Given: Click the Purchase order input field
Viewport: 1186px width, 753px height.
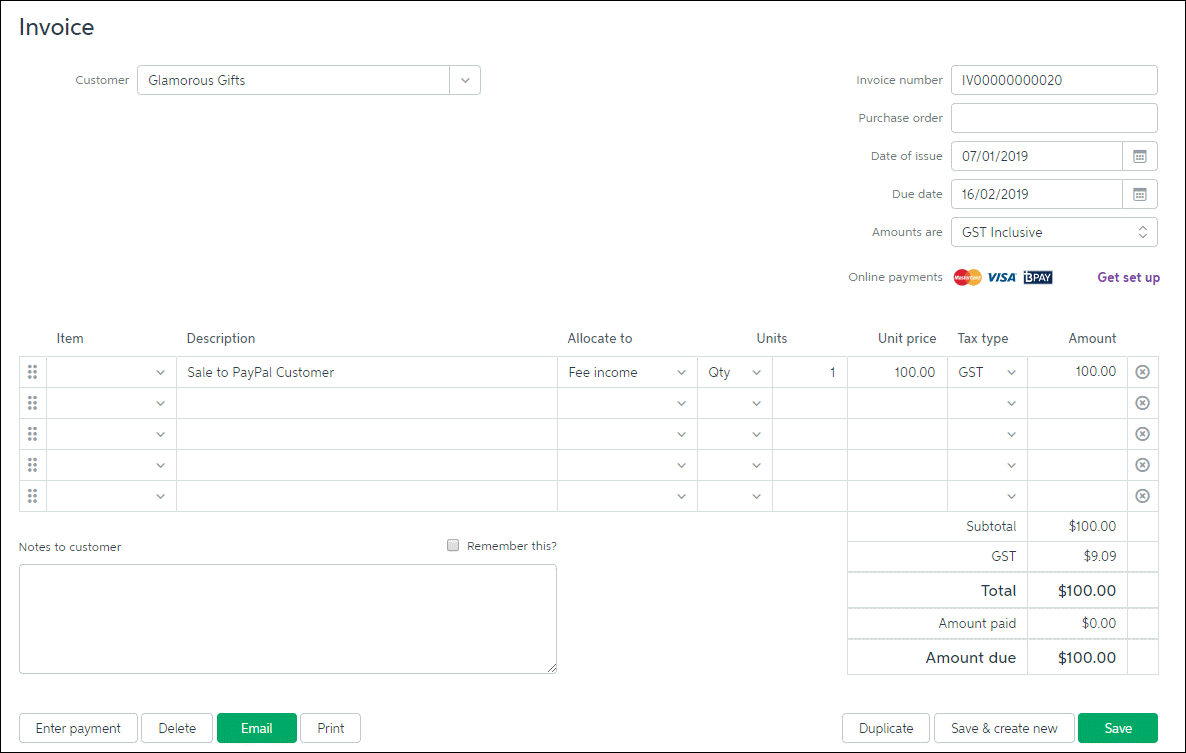Looking at the screenshot, I should (x=1053, y=118).
